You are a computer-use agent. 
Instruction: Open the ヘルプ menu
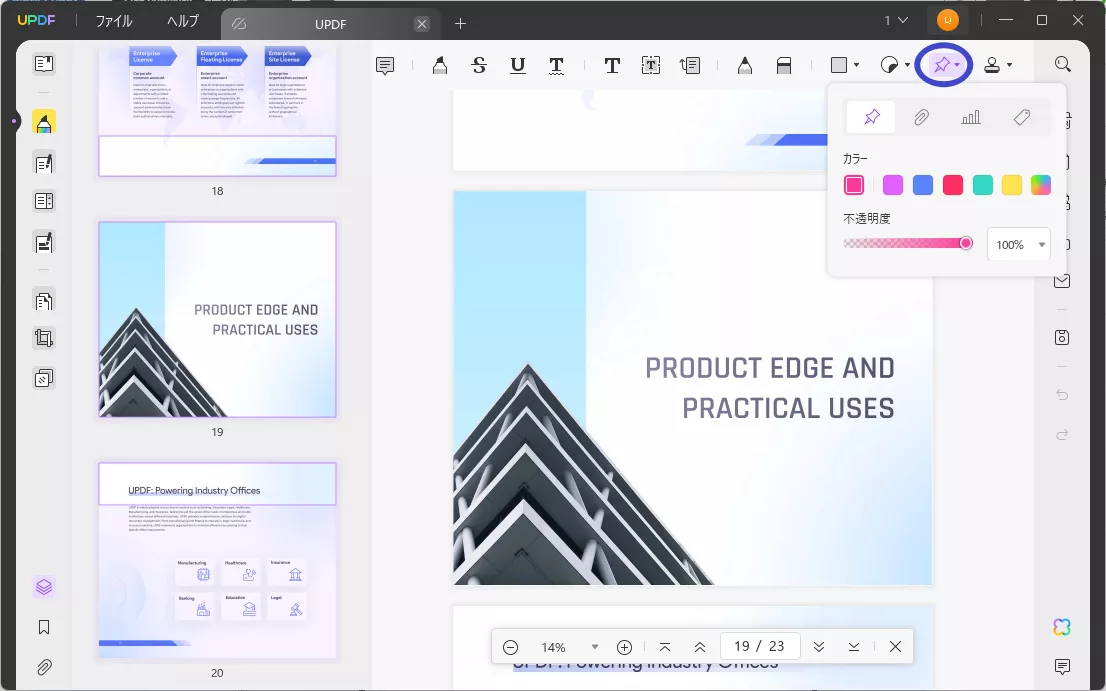tap(183, 21)
